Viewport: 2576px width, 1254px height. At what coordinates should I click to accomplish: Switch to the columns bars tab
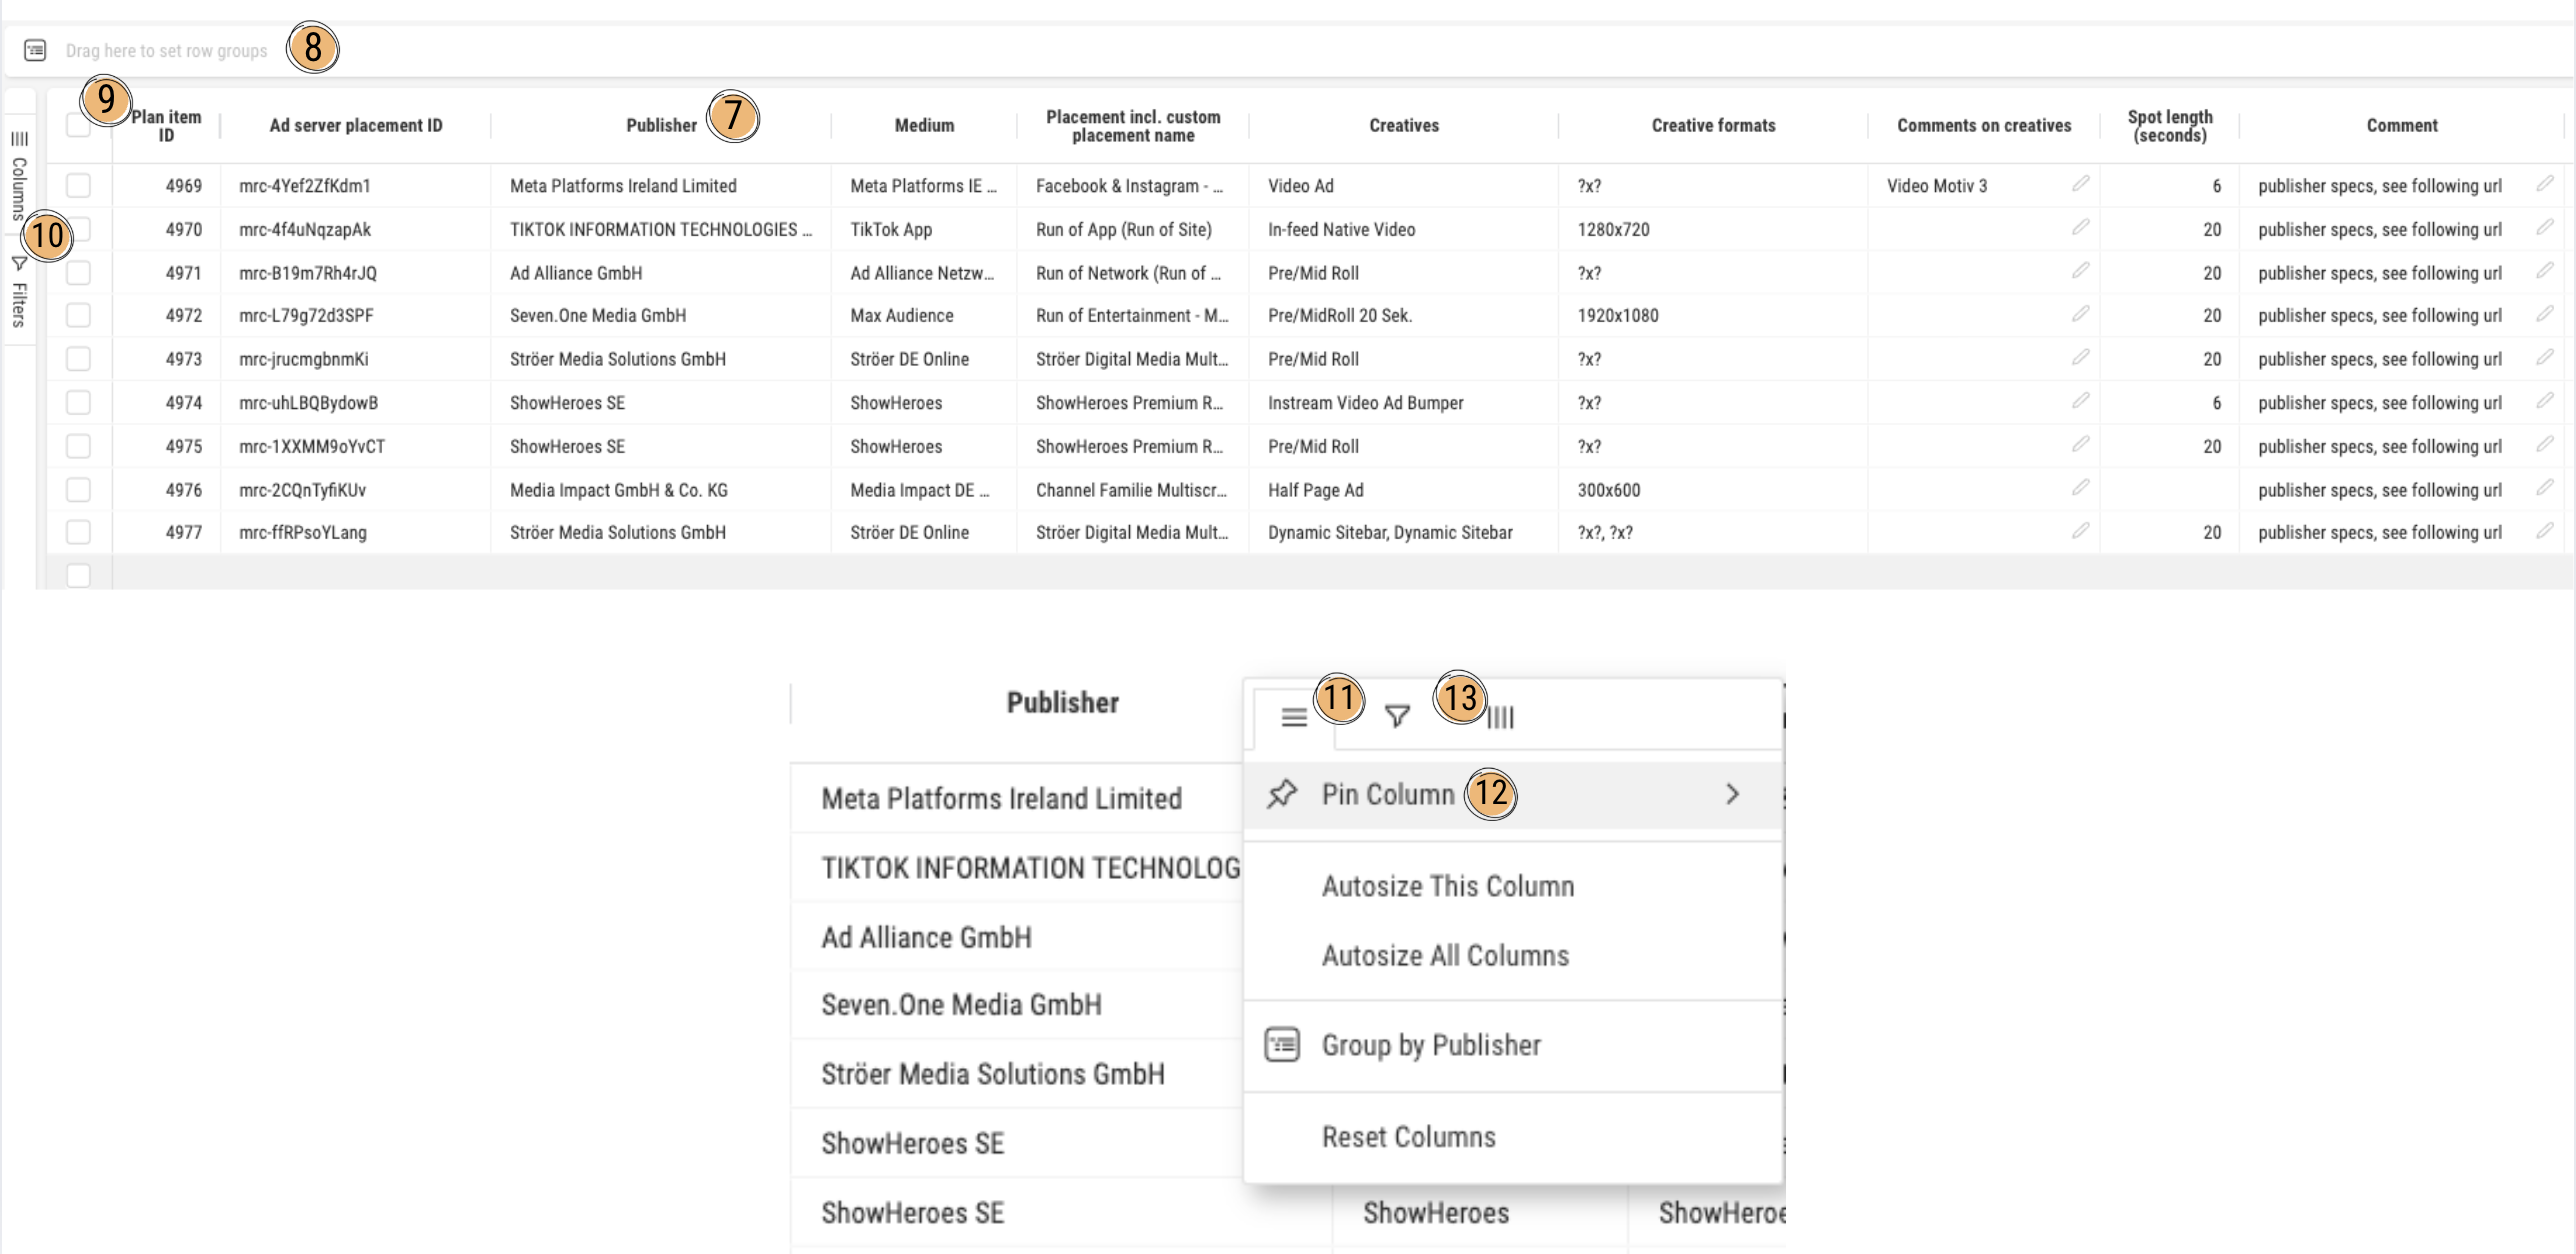[x=1500, y=717]
